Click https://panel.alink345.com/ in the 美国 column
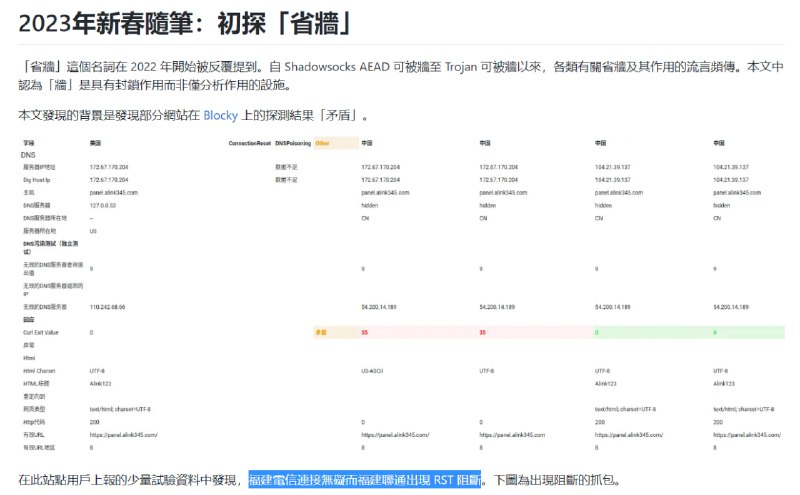The width and height of the screenshot is (800, 495). 123,435
